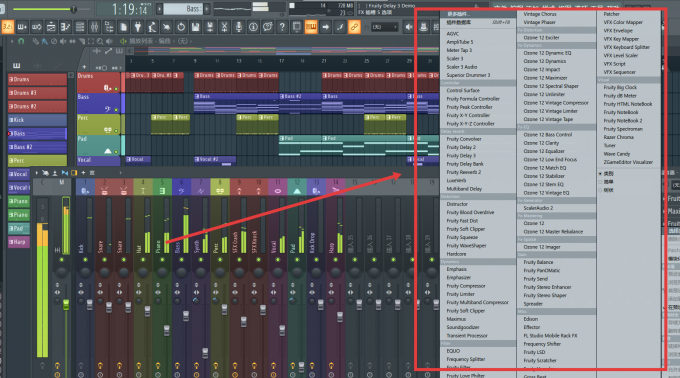Click the Drums playlist track header

[98, 82]
